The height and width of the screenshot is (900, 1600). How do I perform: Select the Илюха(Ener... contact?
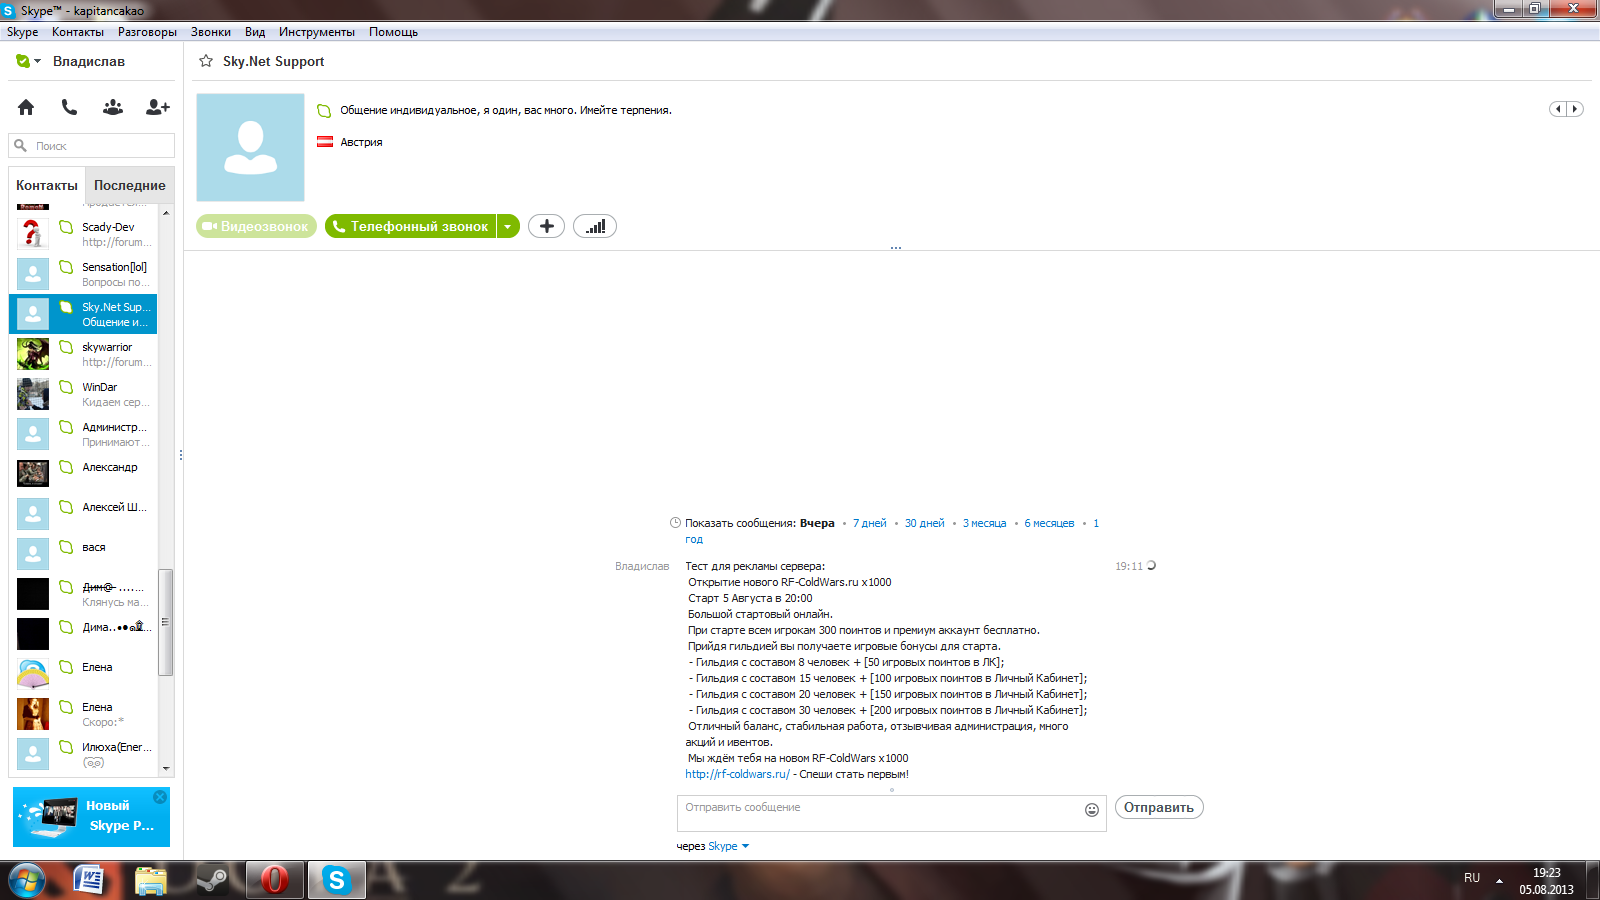(83, 754)
